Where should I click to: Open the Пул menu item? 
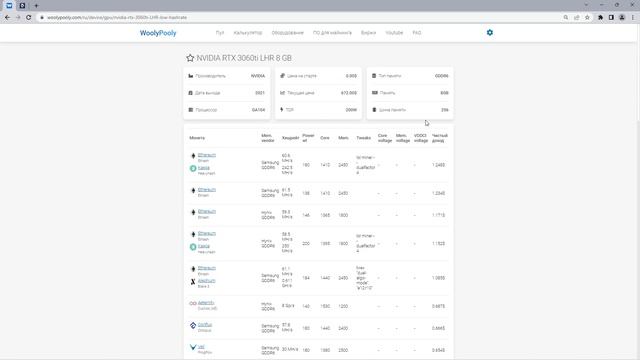point(220,33)
